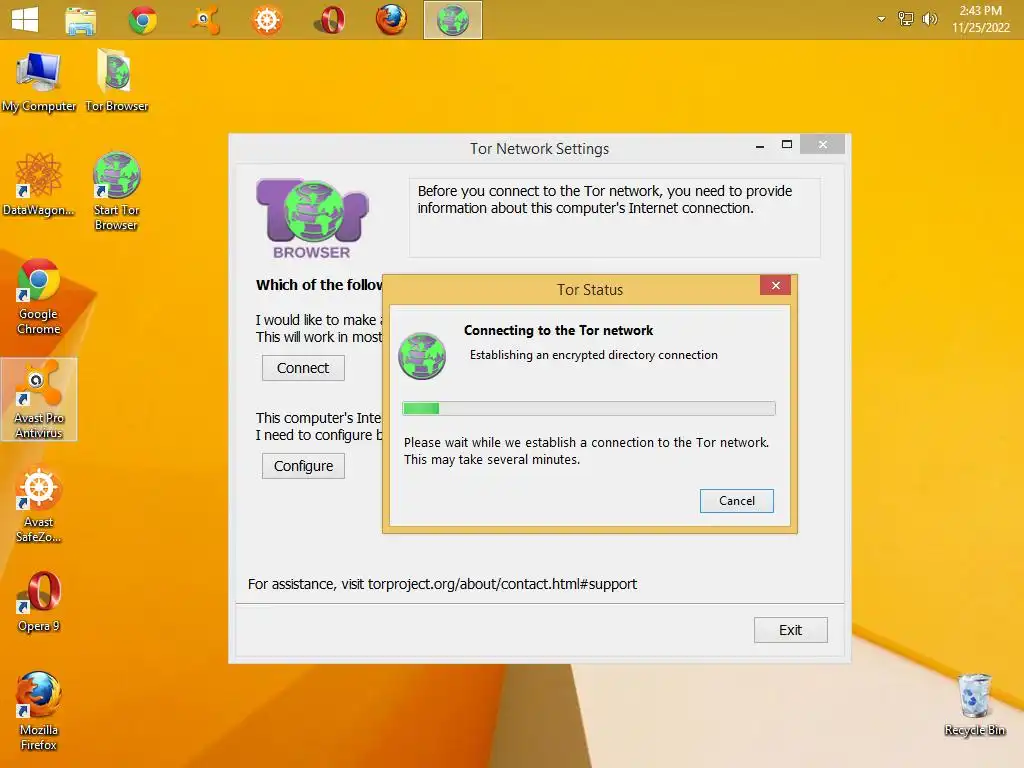Open the Windows Start button
1024x768 pixels.
tap(25, 20)
